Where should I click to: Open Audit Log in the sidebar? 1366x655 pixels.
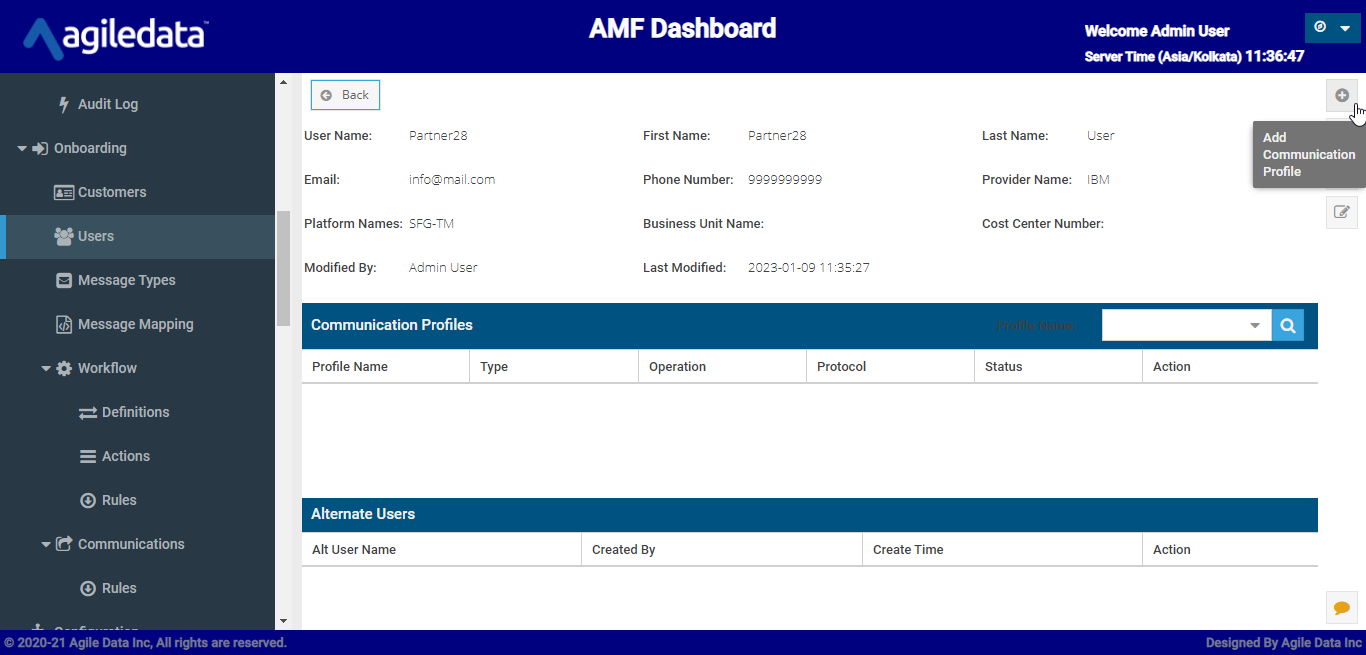click(x=107, y=104)
